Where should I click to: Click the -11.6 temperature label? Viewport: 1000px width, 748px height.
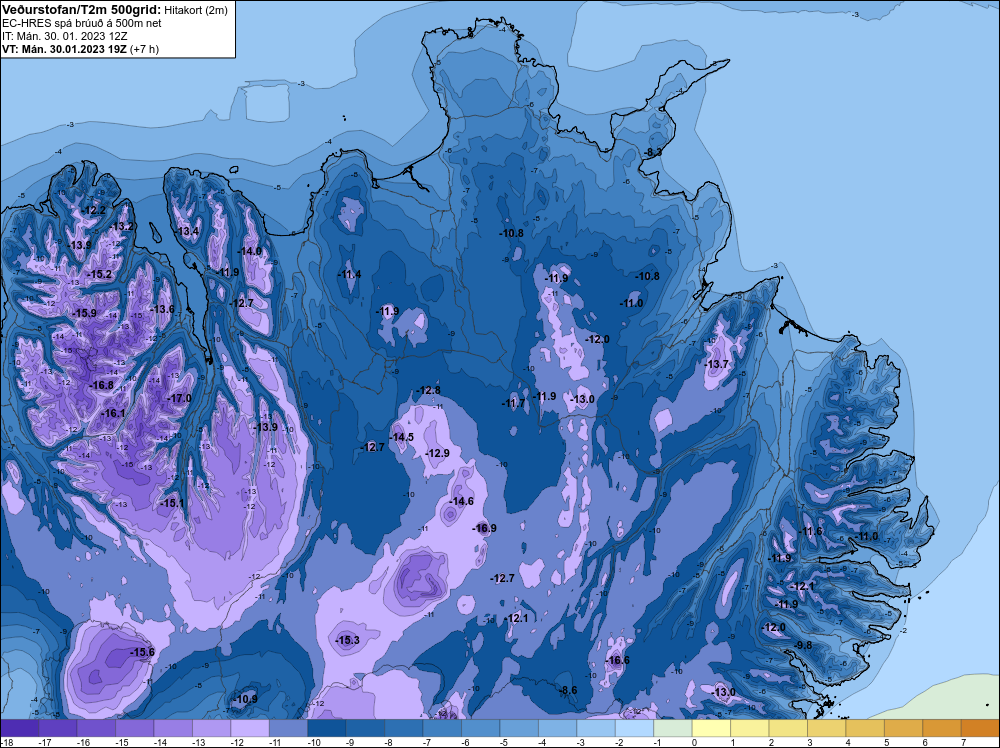[x=811, y=531]
